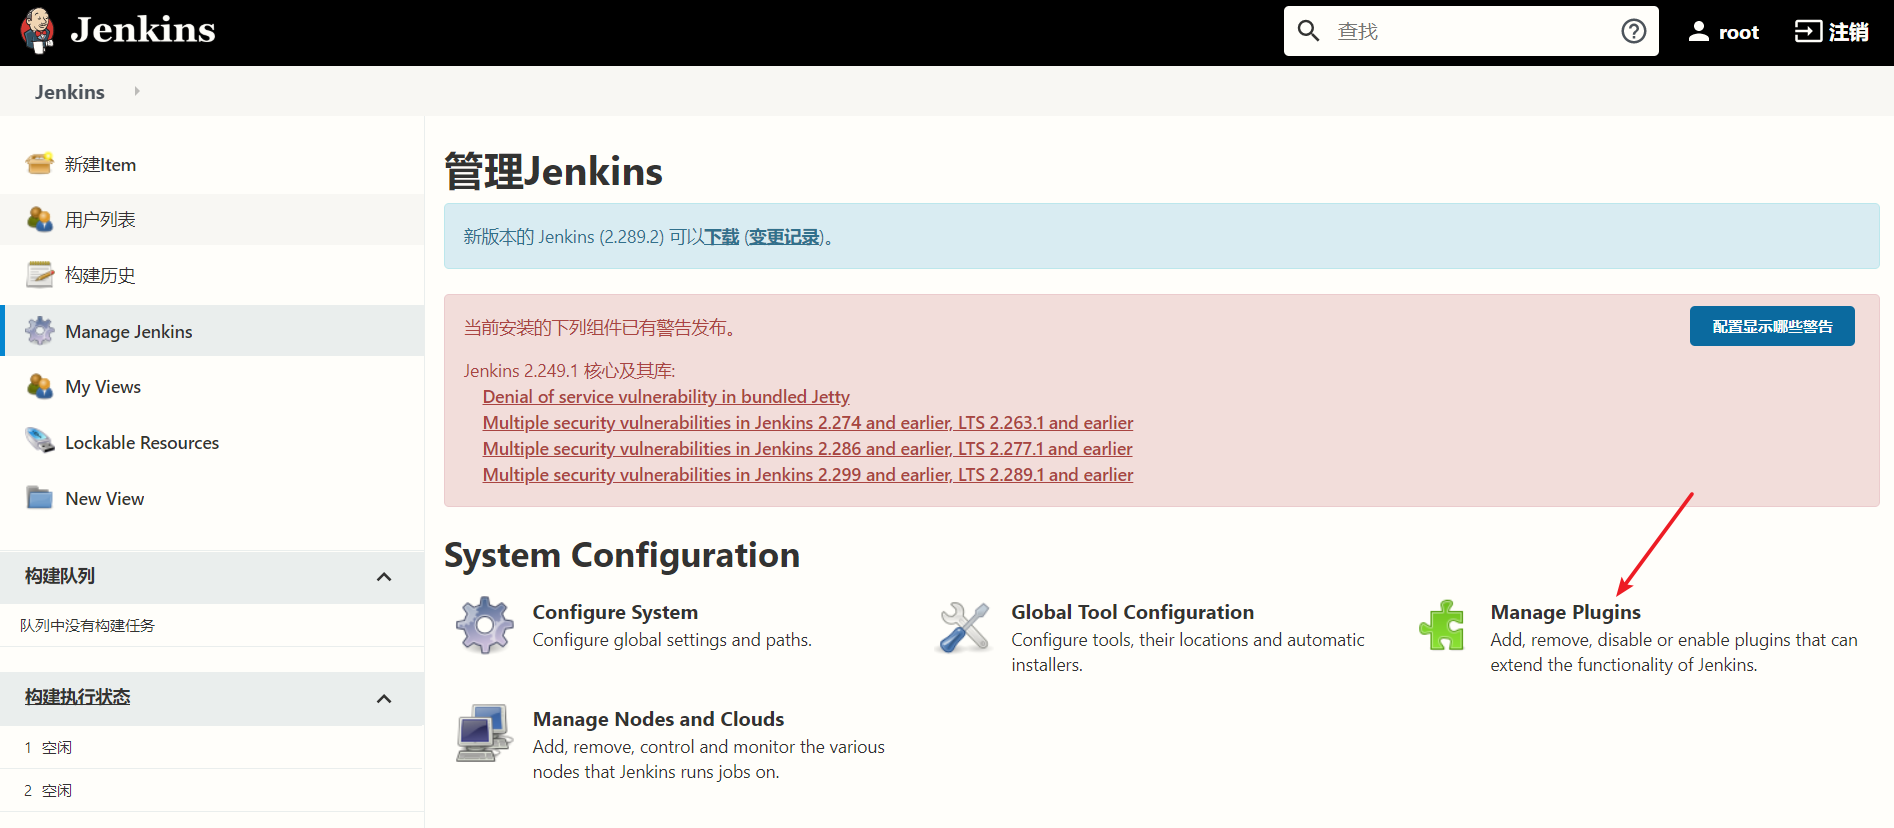
Task: Open My Views in the sidebar
Action: click(x=103, y=387)
